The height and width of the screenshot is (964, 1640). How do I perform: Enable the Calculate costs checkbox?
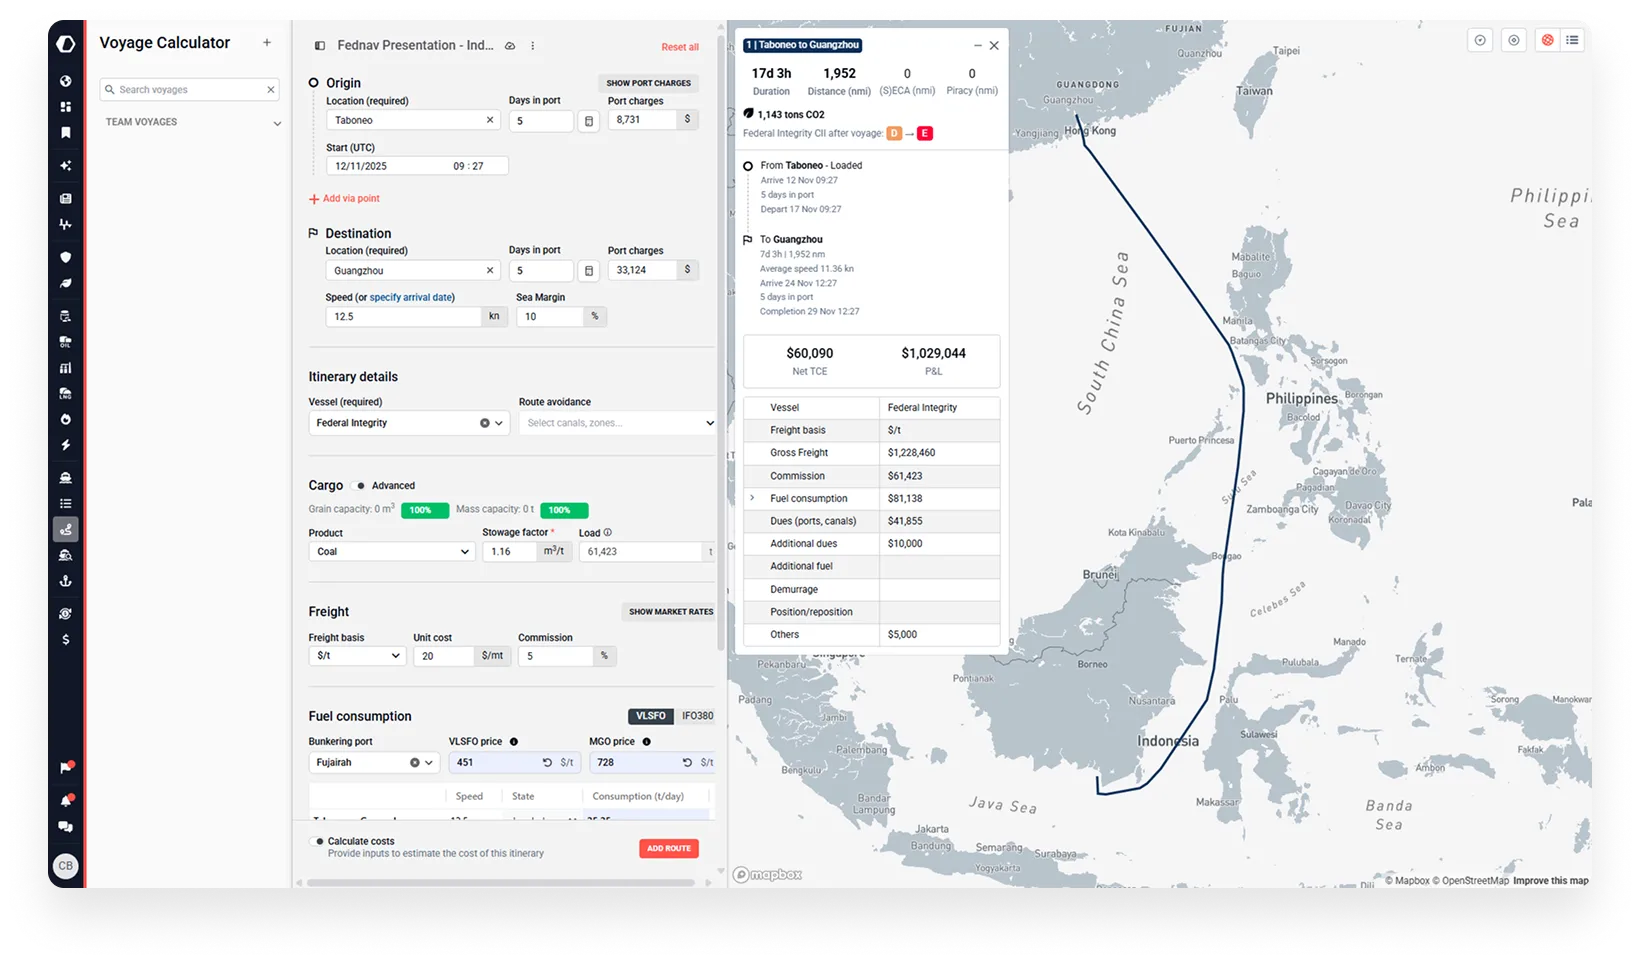pos(317,841)
